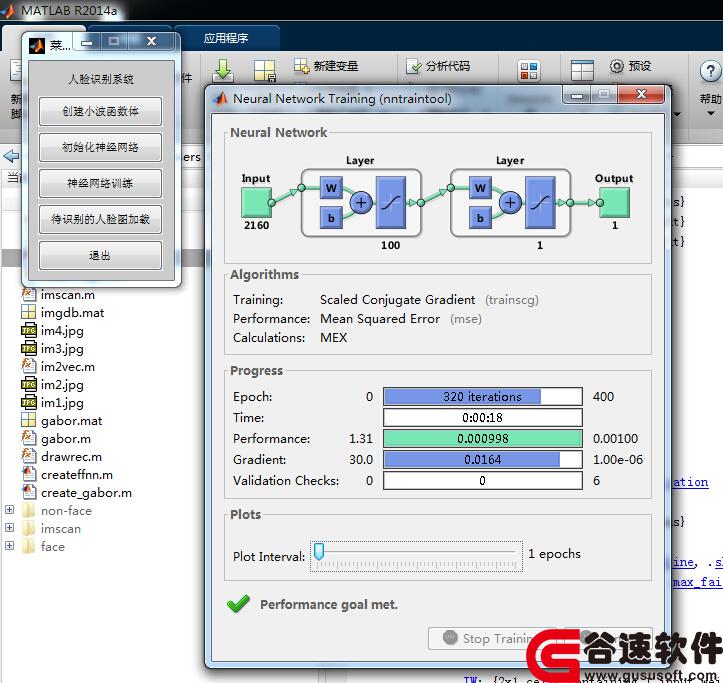Open 预设 preferences gear icon
This screenshot has width=723, height=683.
coord(616,66)
